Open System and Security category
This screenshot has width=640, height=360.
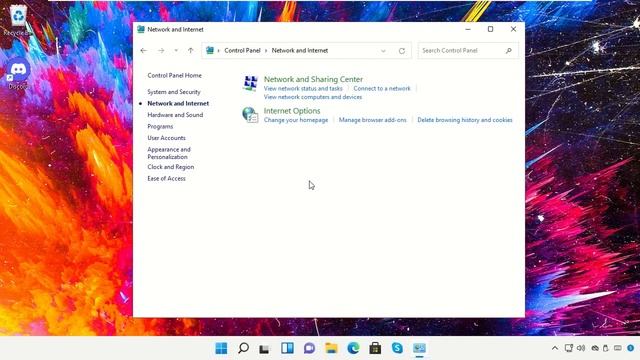[174, 92]
